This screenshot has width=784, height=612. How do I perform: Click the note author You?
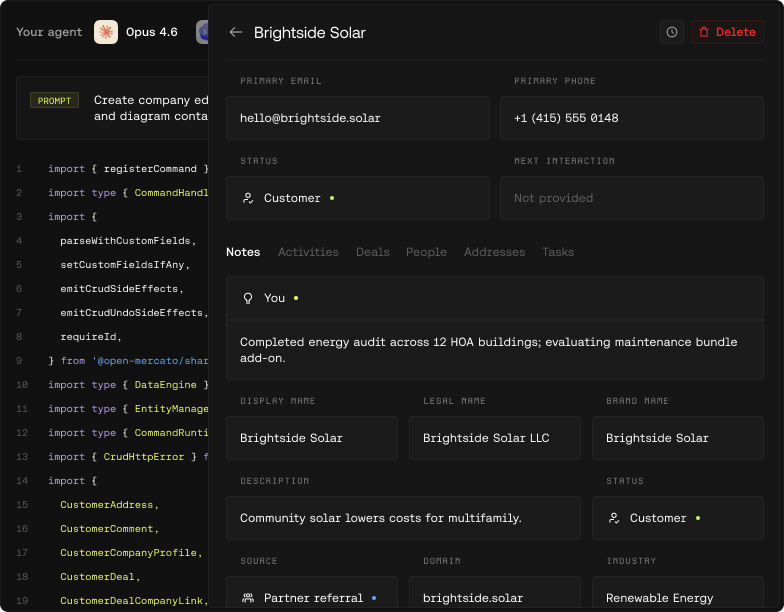pos(274,298)
